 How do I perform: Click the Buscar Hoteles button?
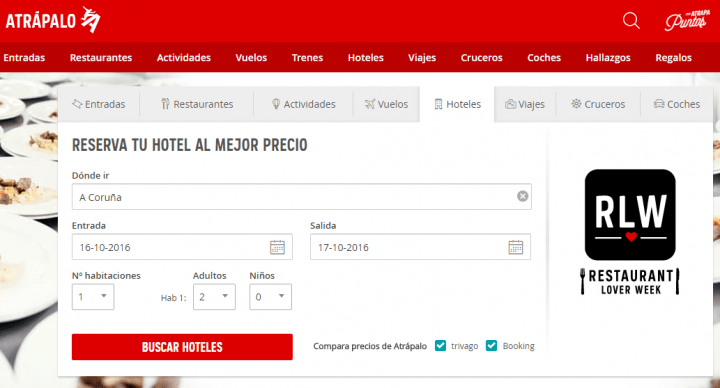tap(182, 347)
